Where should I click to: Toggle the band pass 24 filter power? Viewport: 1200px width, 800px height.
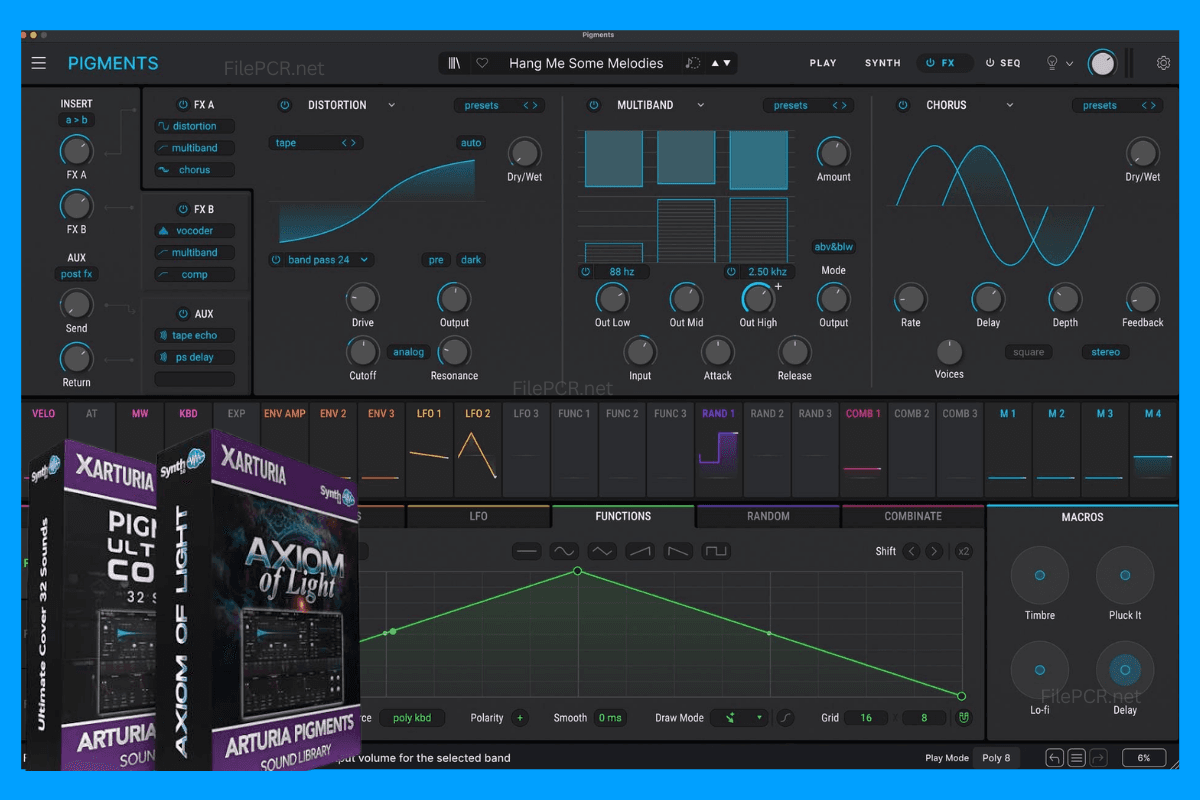tap(277, 260)
